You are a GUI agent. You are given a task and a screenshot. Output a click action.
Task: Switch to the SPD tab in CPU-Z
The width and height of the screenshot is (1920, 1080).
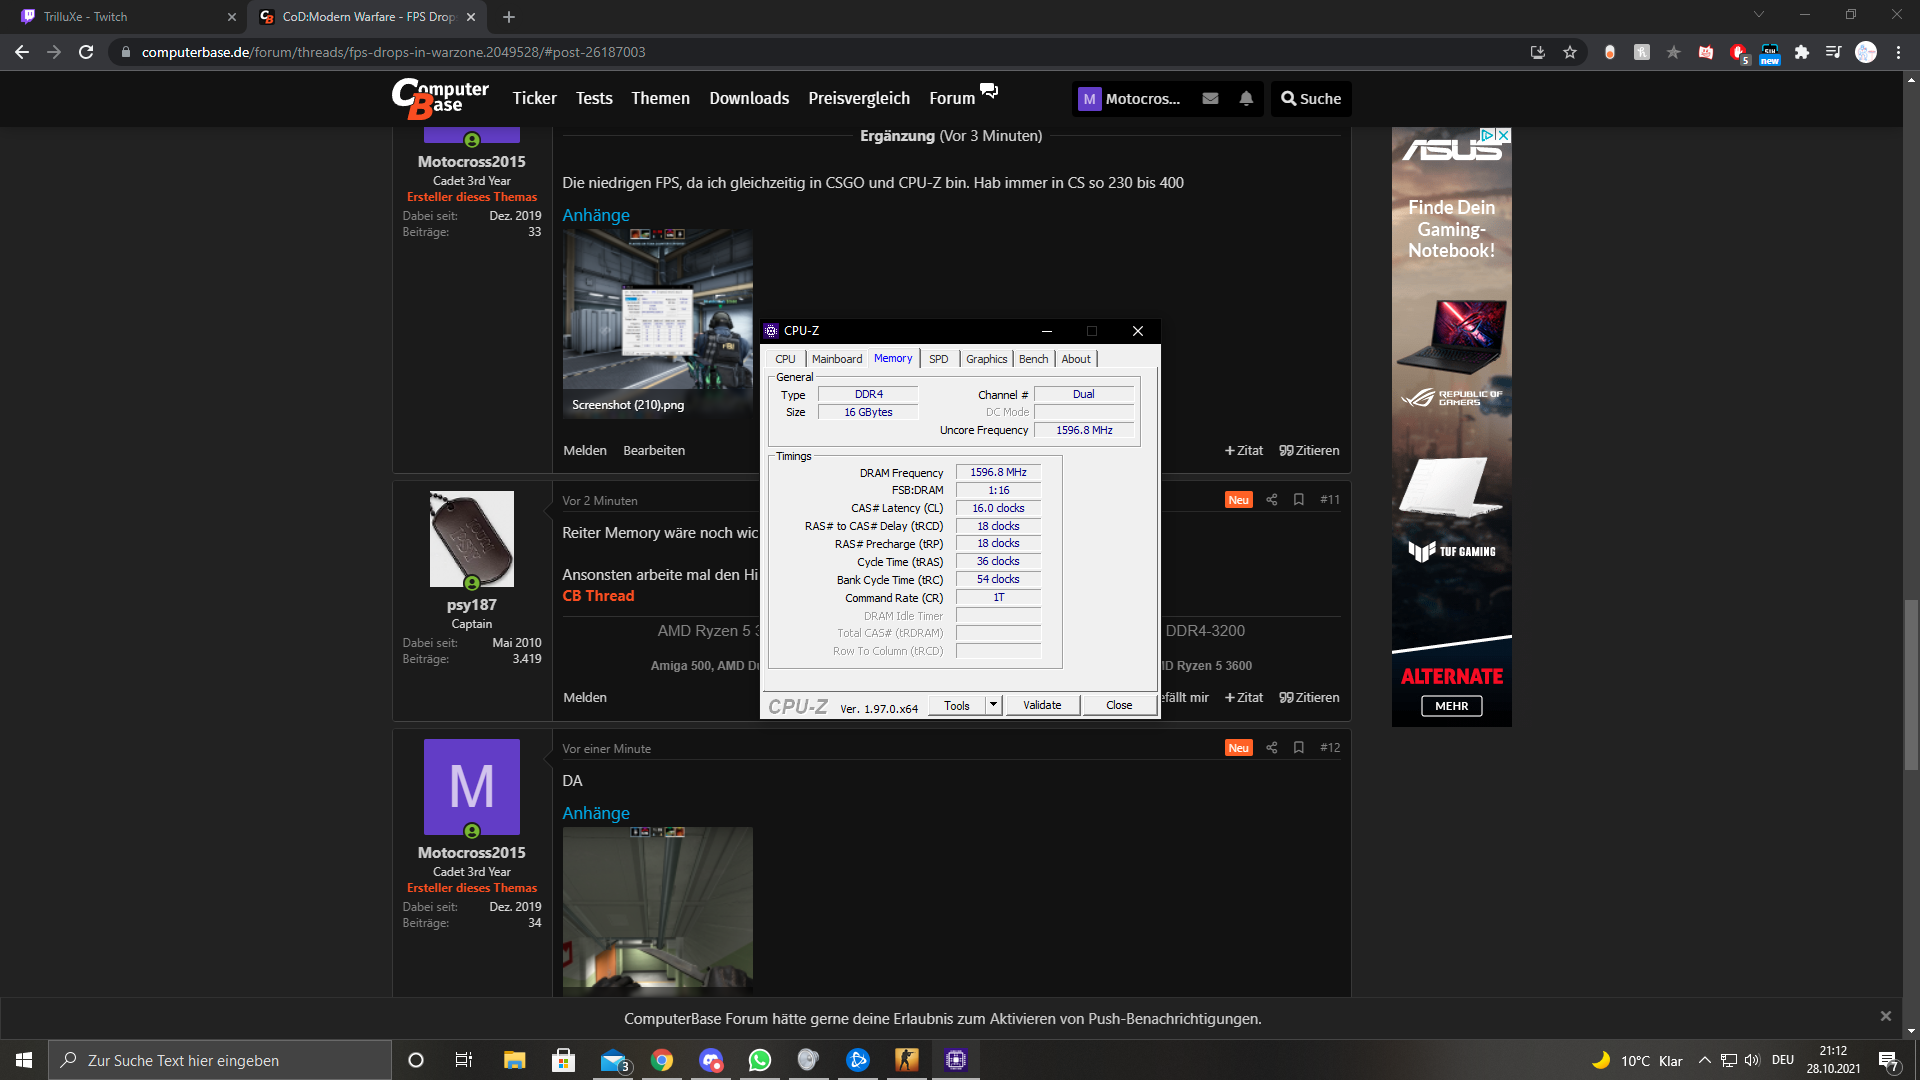click(x=938, y=359)
